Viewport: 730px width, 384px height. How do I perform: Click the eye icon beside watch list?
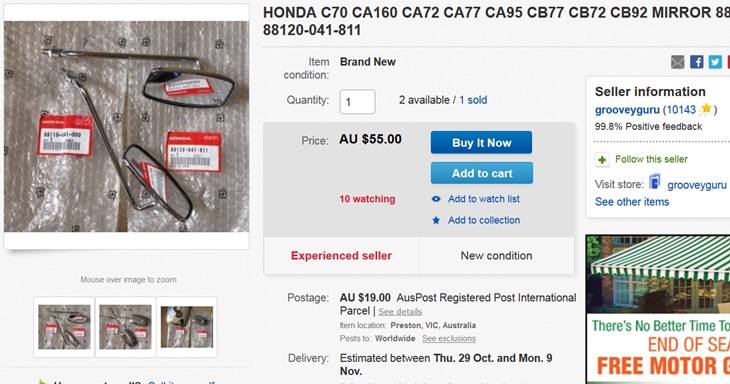(436, 199)
